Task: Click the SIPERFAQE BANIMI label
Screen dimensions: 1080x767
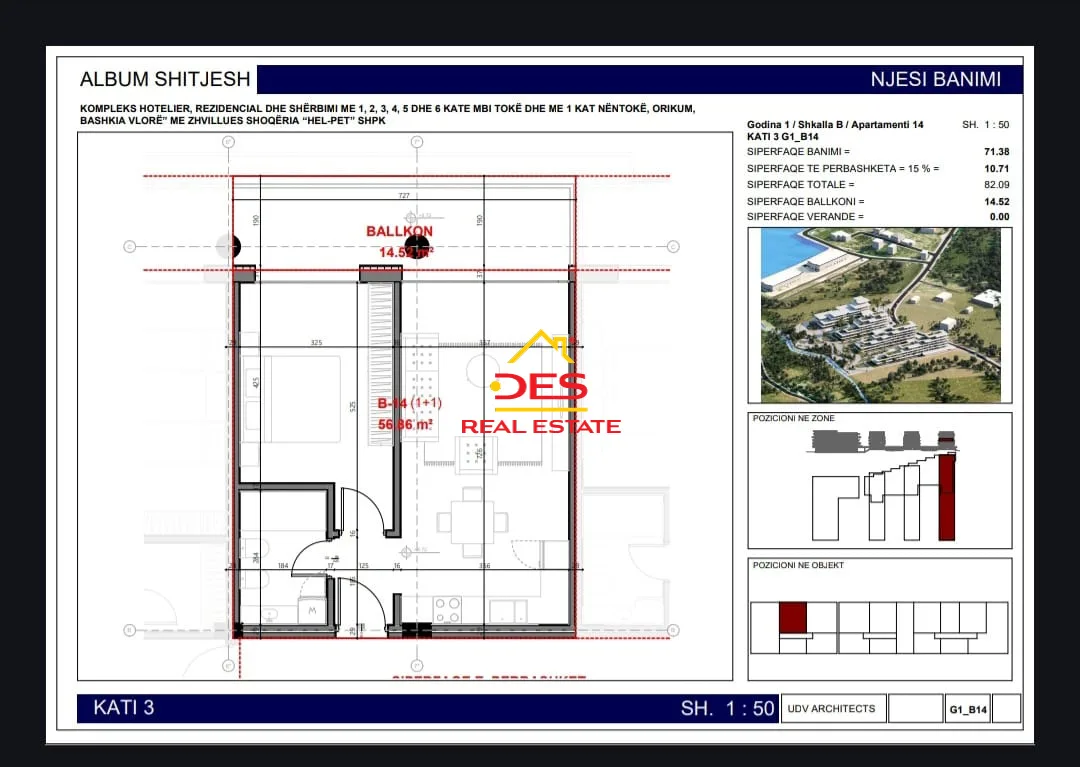Action: click(798, 151)
